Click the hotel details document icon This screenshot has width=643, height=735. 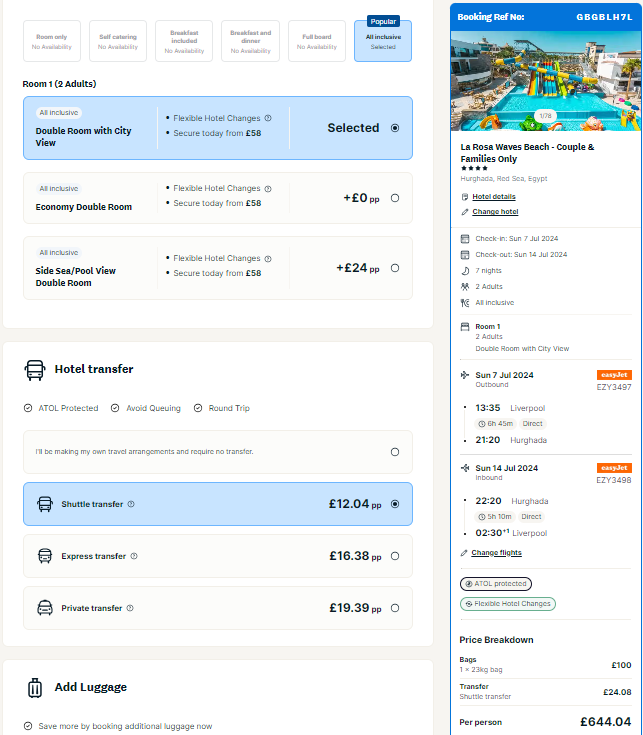(x=465, y=197)
